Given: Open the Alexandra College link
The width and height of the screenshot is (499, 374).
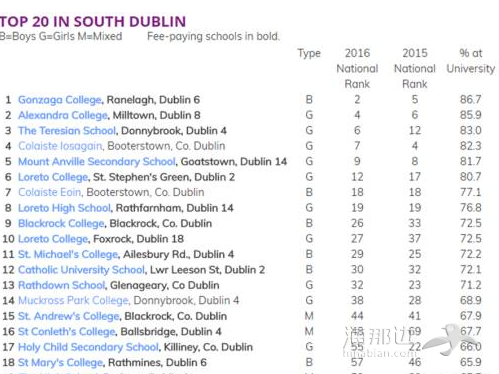Looking at the screenshot, I should (63, 115).
